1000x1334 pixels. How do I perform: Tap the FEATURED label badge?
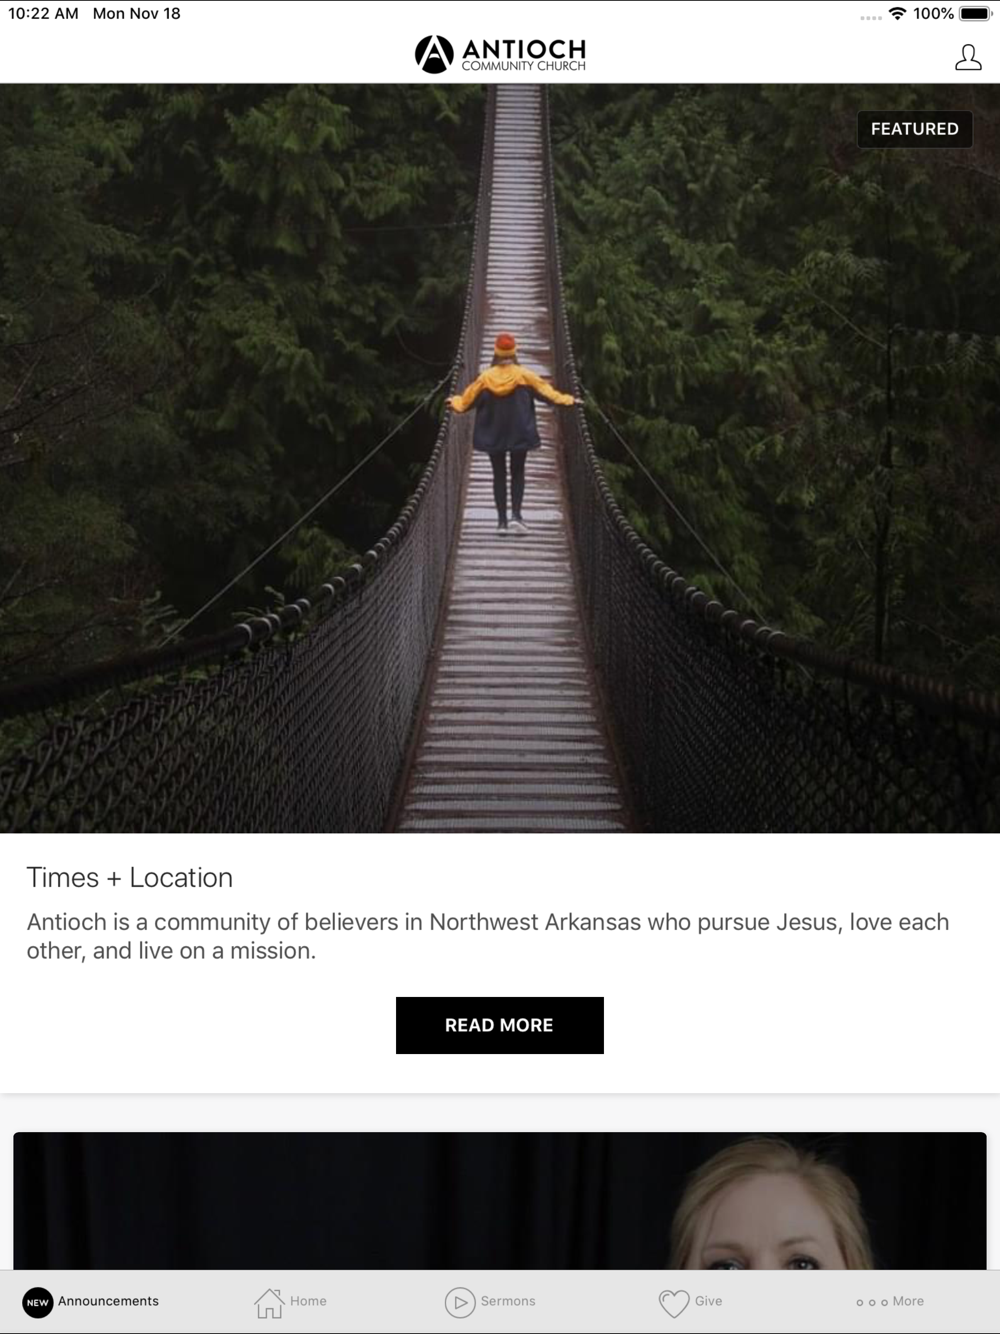click(x=915, y=129)
